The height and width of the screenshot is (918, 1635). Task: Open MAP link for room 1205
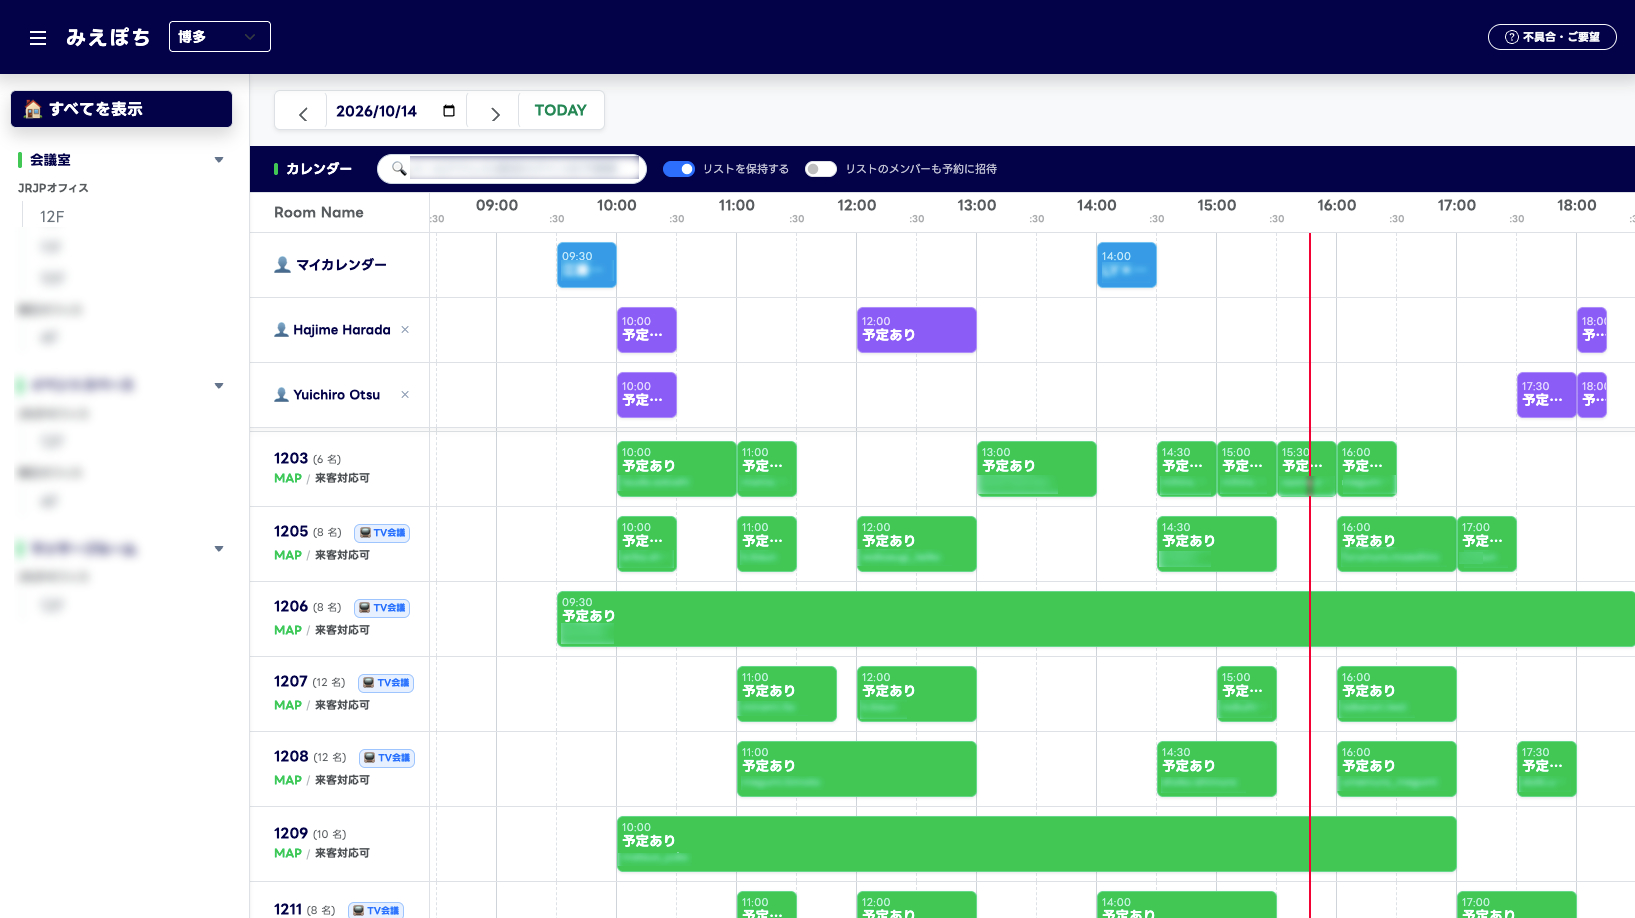point(288,555)
